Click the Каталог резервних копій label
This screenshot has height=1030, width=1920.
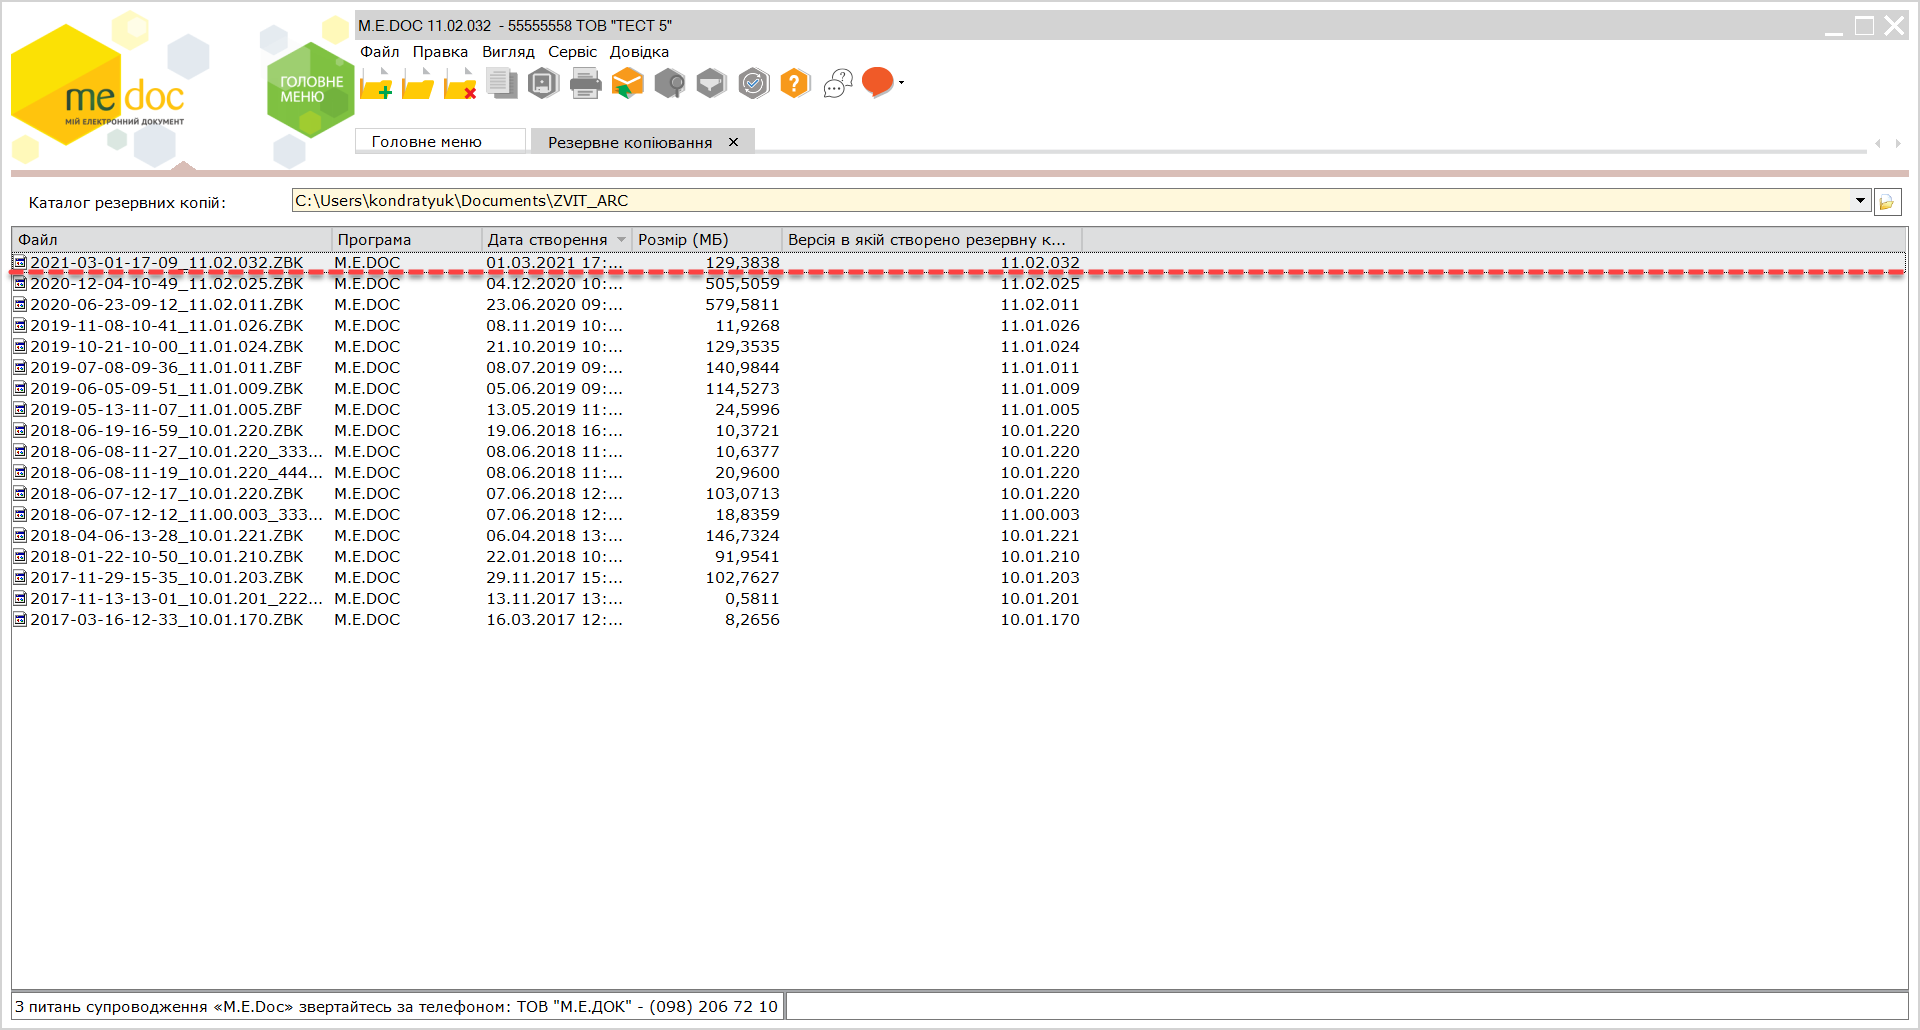(127, 203)
